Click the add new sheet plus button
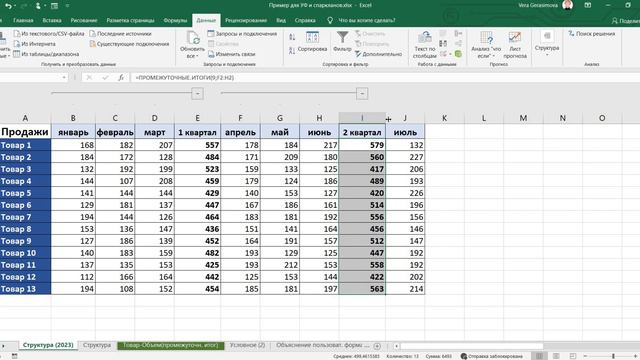 (377, 346)
